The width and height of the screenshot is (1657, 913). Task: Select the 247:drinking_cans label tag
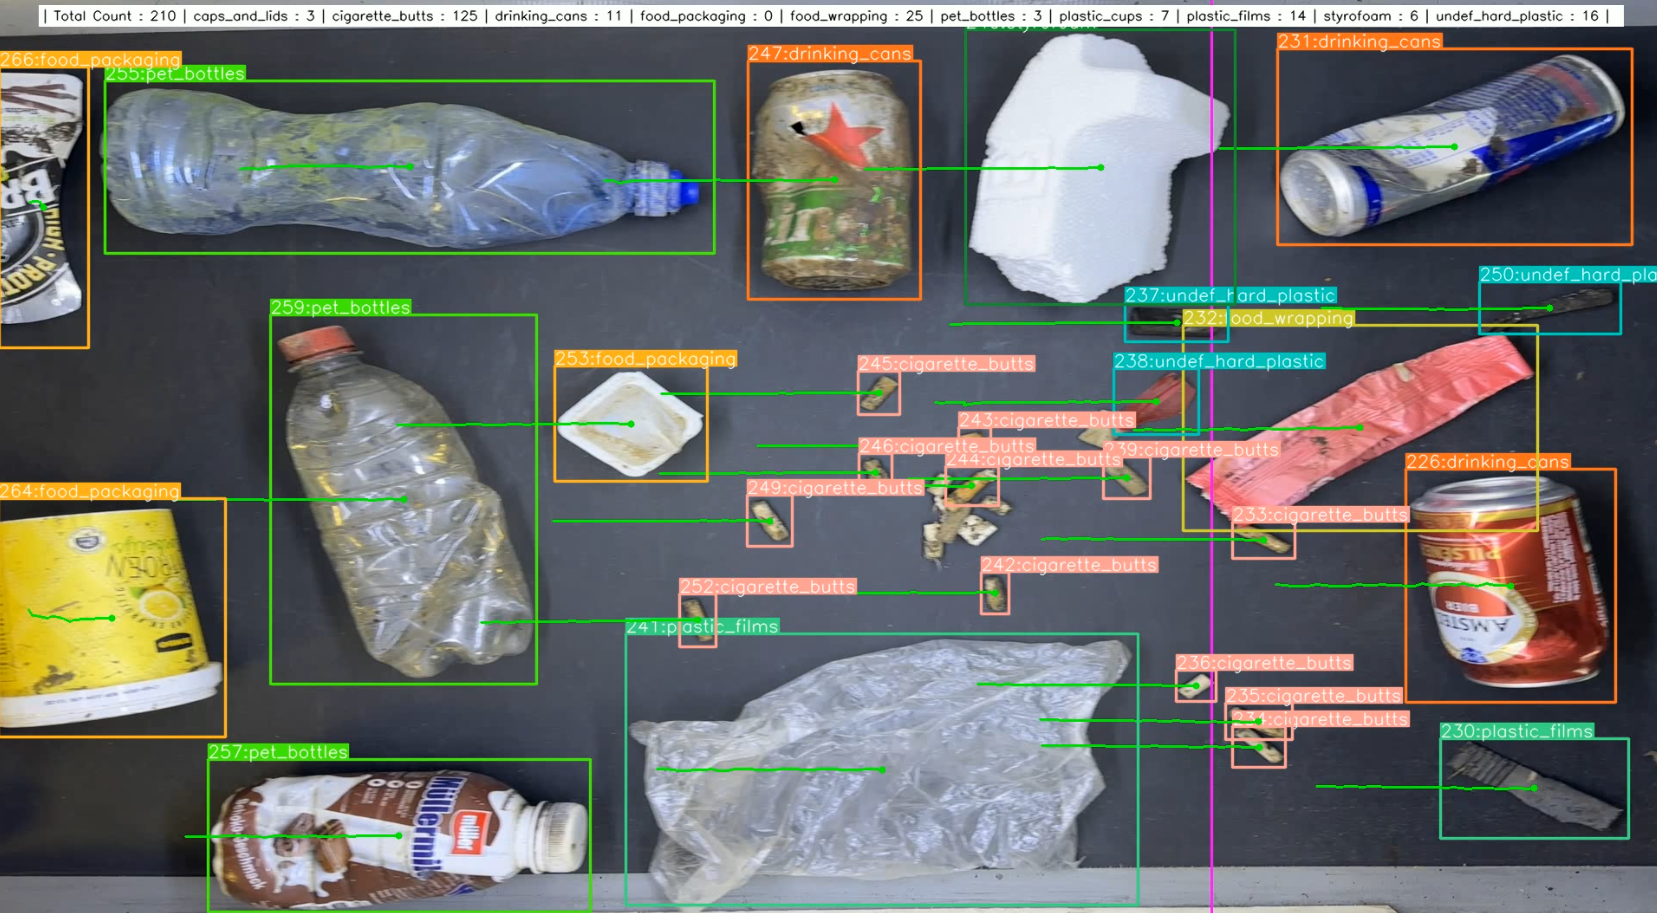[x=829, y=54]
